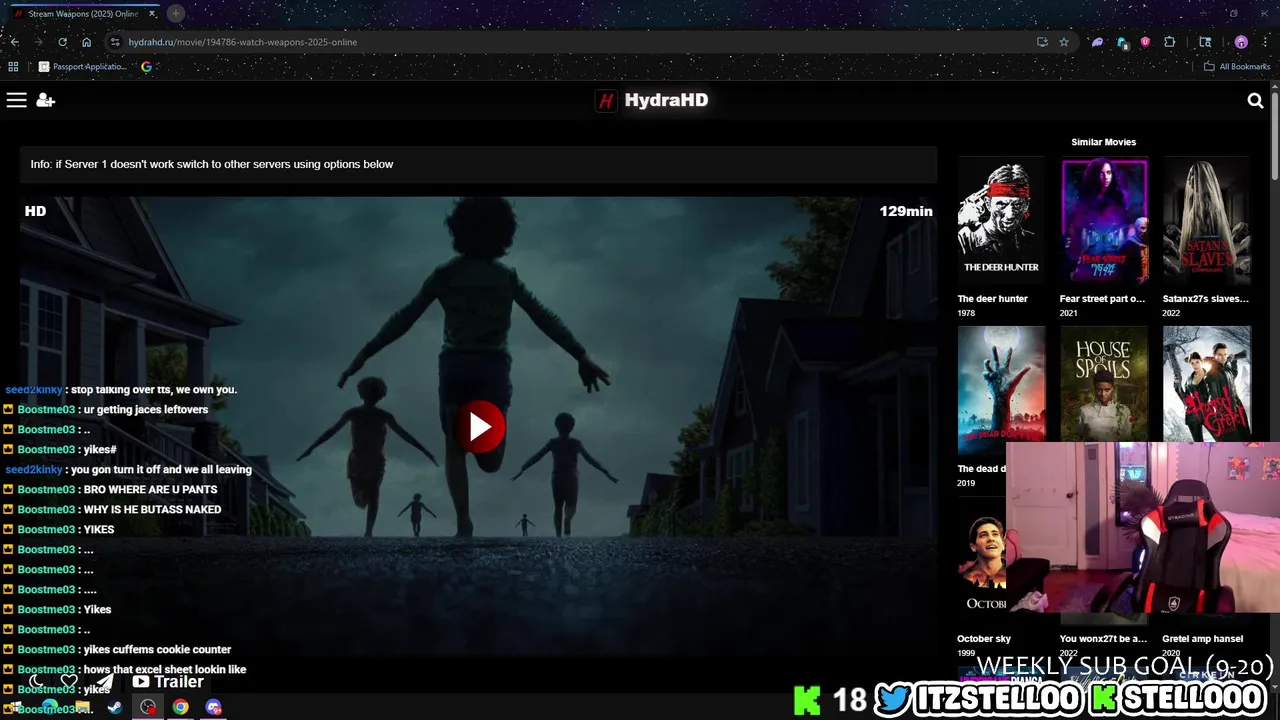Open Chrome three-dot menu
Viewport: 1280px width, 720px height.
click(1264, 42)
